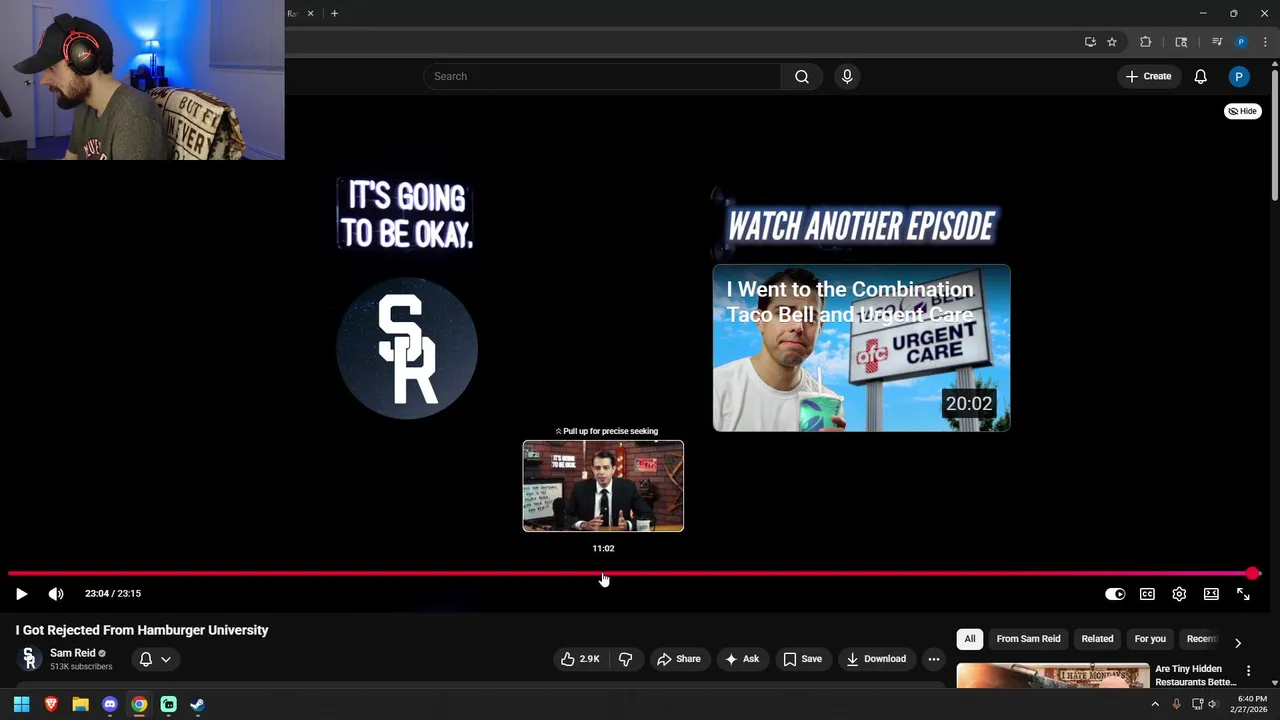Download the video
Image resolution: width=1280 pixels, height=720 pixels.
[x=876, y=659]
